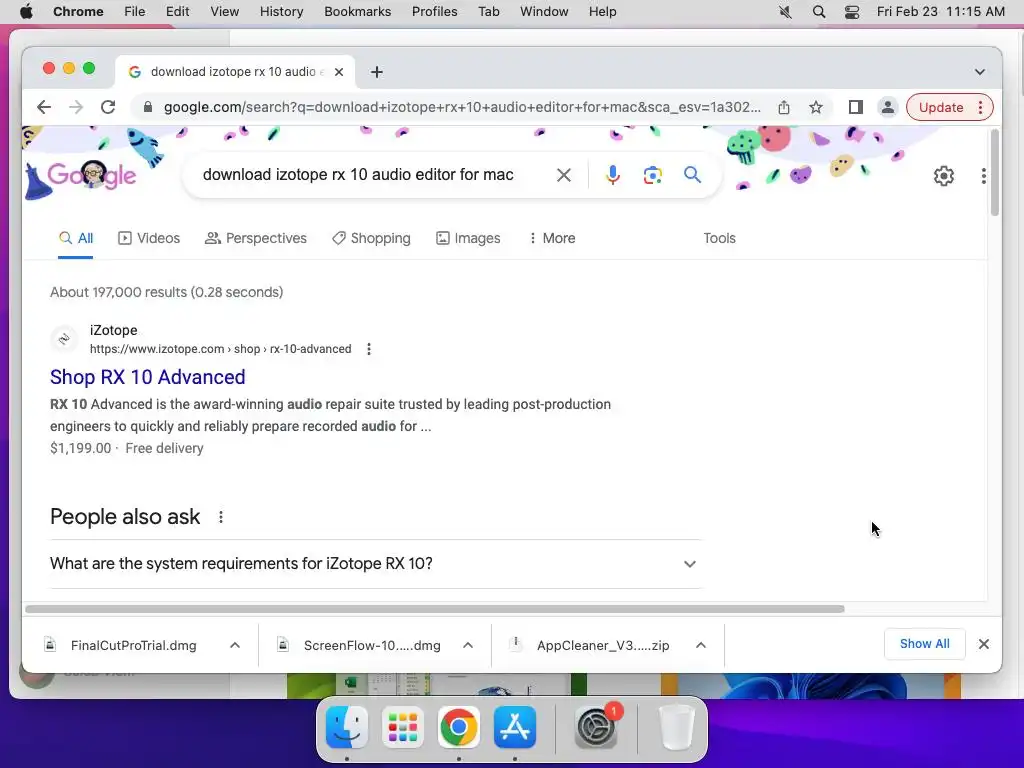Switch to the Videos tab
The height and width of the screenshot is (768, 1024).
coord(149,238)
